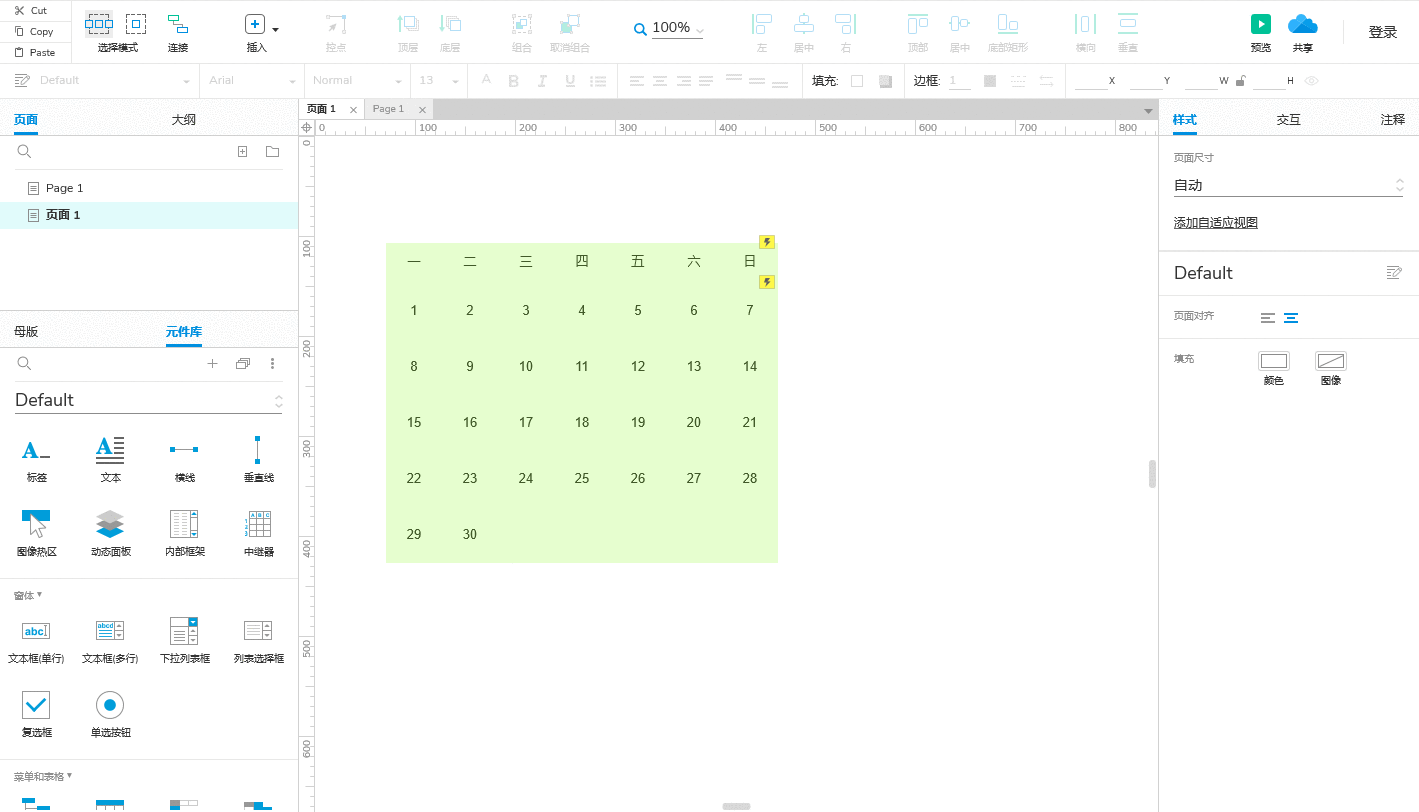The image size is (1419, 812).
Task: Switch to the 母版 masters tab
Action: (x=26, y=332)
